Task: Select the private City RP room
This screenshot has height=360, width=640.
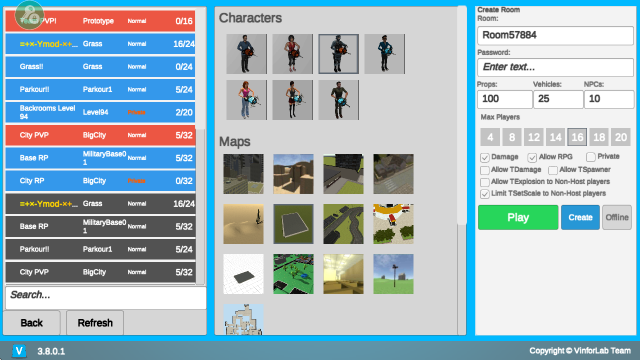Action: coord(100,181)
